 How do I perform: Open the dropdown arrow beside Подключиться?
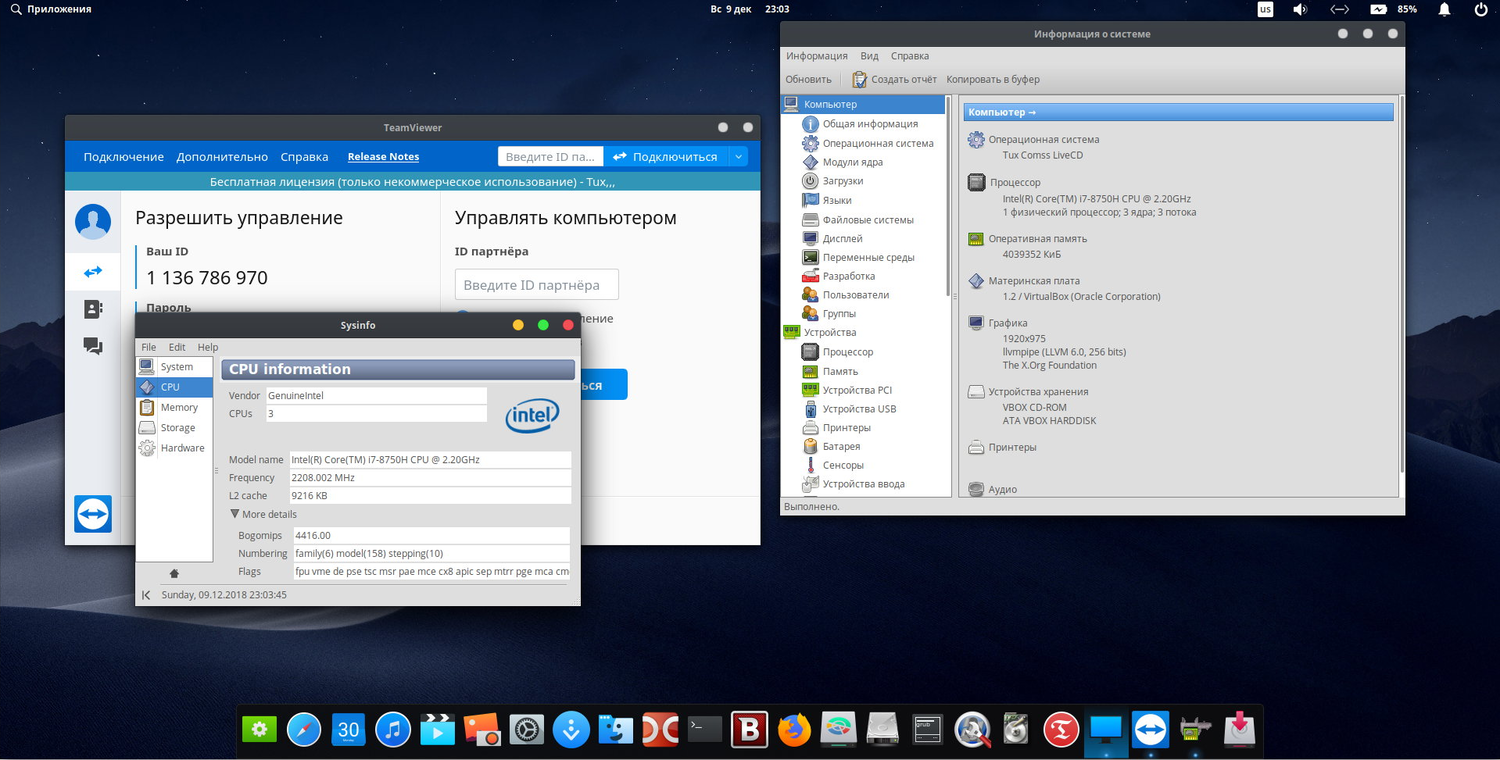[x=738, y=156]
